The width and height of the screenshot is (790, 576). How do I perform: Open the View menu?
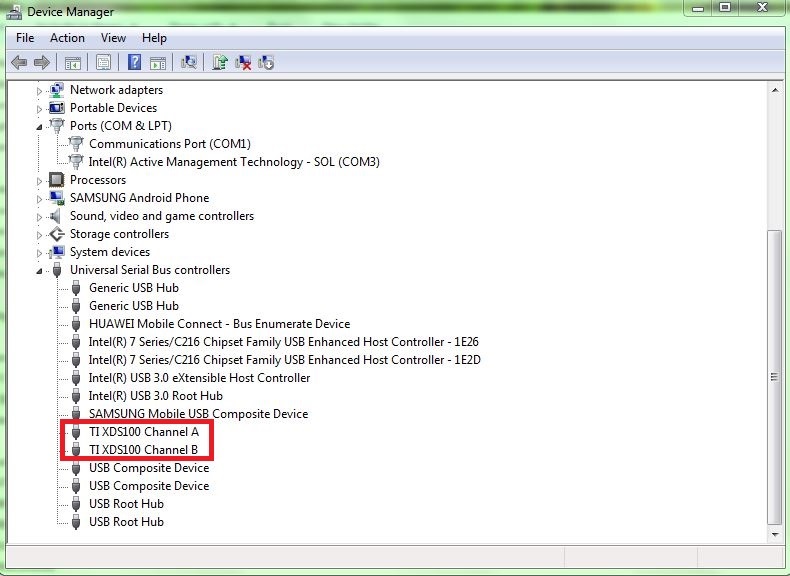coord(113,38)
